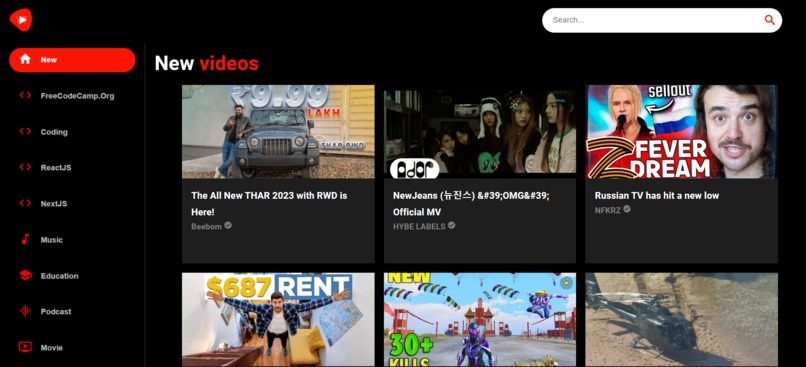Click title 'The All New THAR 2023 with RWD is Here!'
Image resolution: width=806 pixels, height=367 pixels.
(x=269, y=204)
